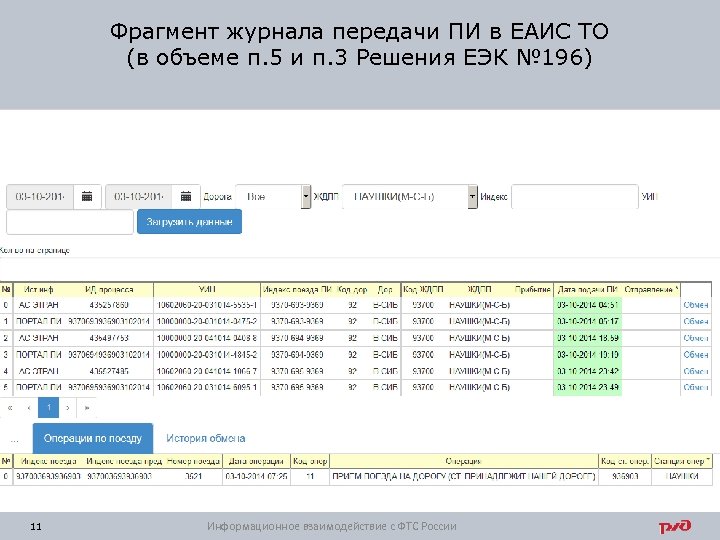Click Прибытие column header
The width and height of the screenshot is (720, 540).
tap(533, 290)
